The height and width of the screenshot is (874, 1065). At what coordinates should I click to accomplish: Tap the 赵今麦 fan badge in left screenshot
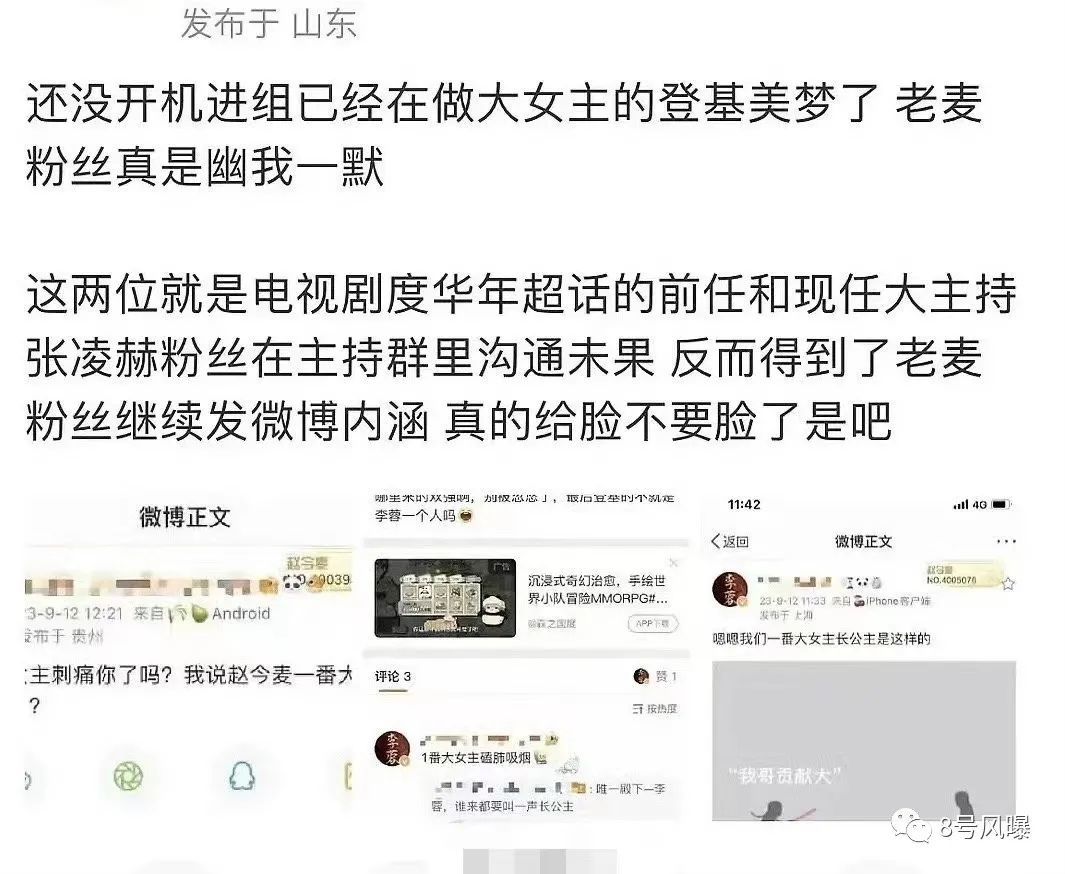coord(317,570)
